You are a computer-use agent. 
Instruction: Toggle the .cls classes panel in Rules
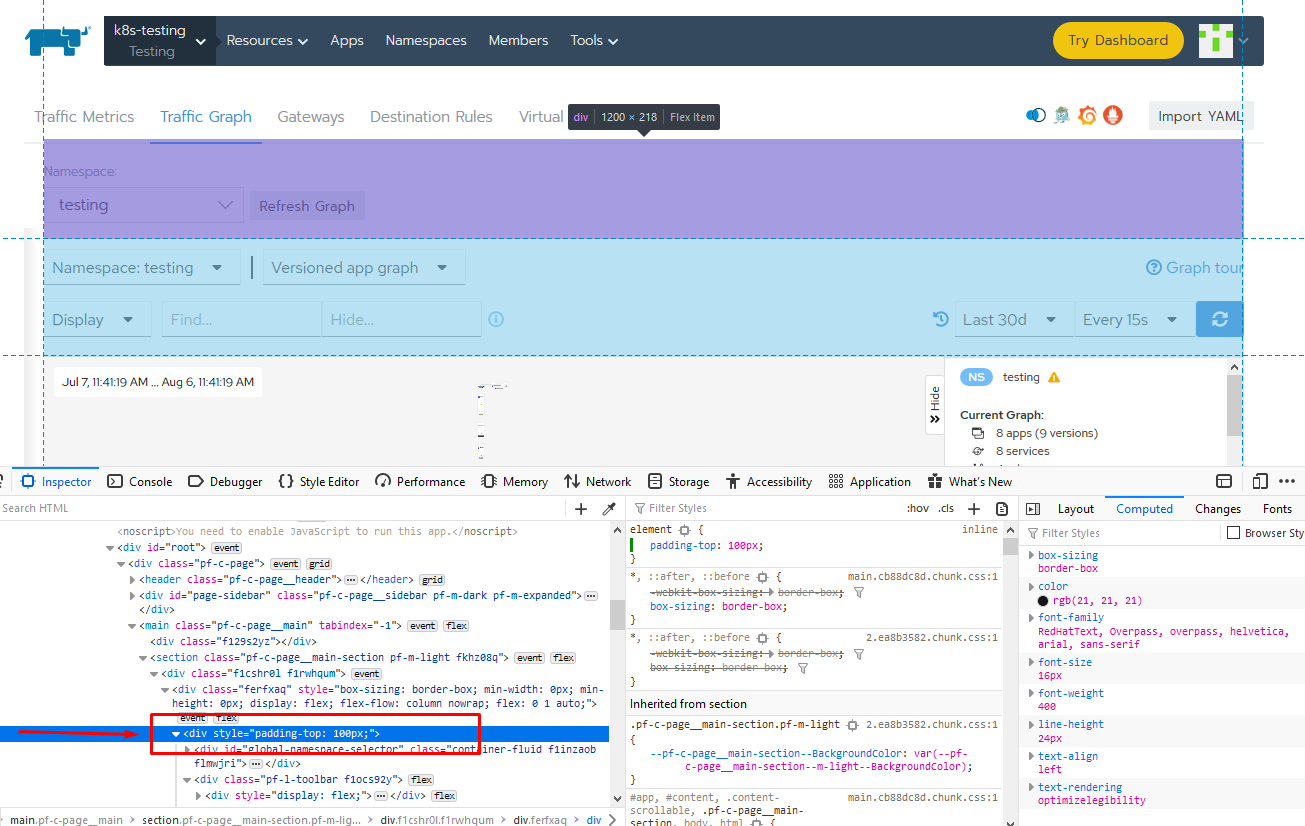pyautogui.click(x=946, y=508)
